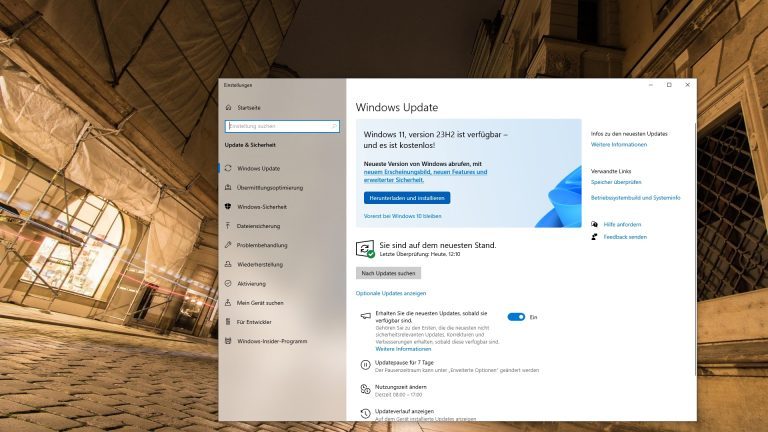Turn off the newest updates toggle switch

click(516, 317)
